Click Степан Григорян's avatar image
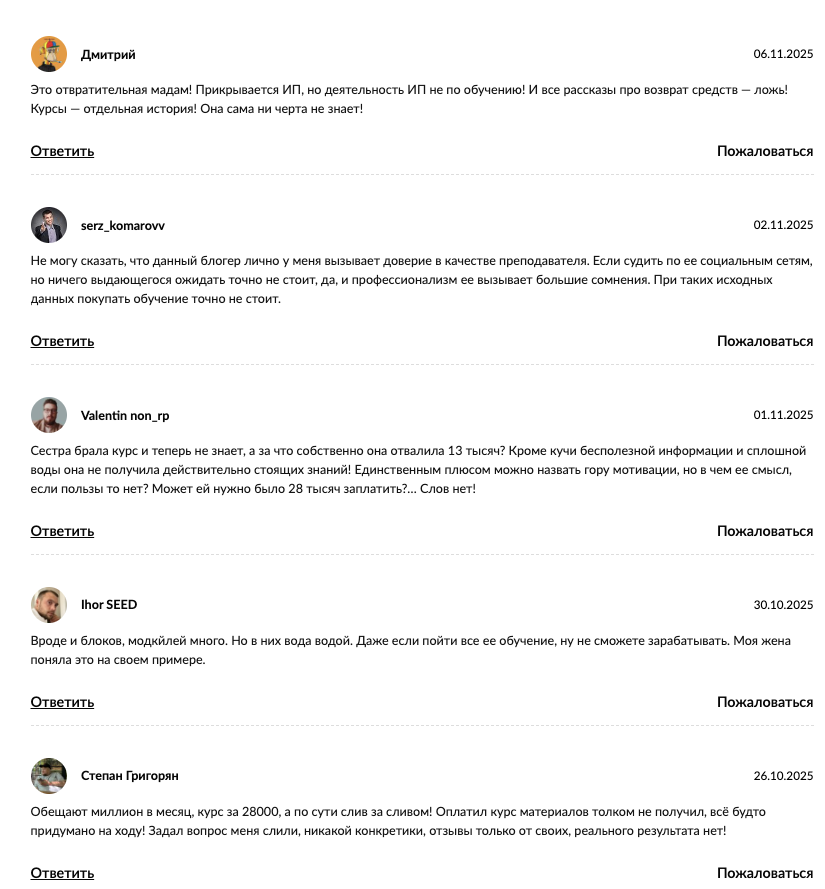This screenshot has width=825, height=889. tap(49, 776)
